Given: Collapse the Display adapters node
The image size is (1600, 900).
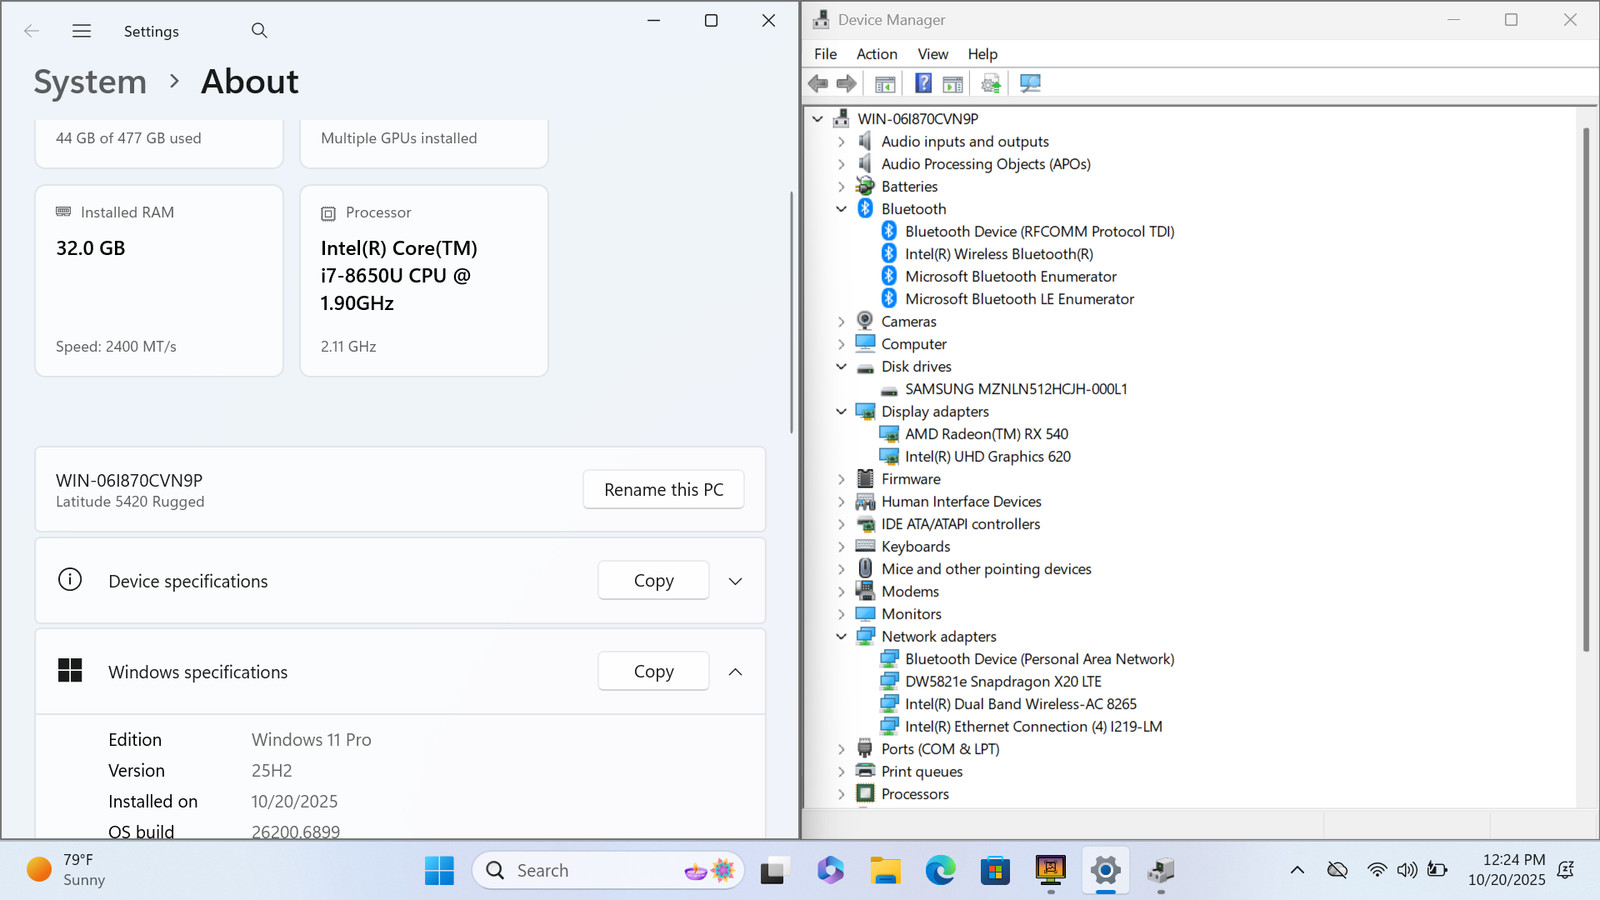Looking at the screenshot, I should tap(841, 412).
